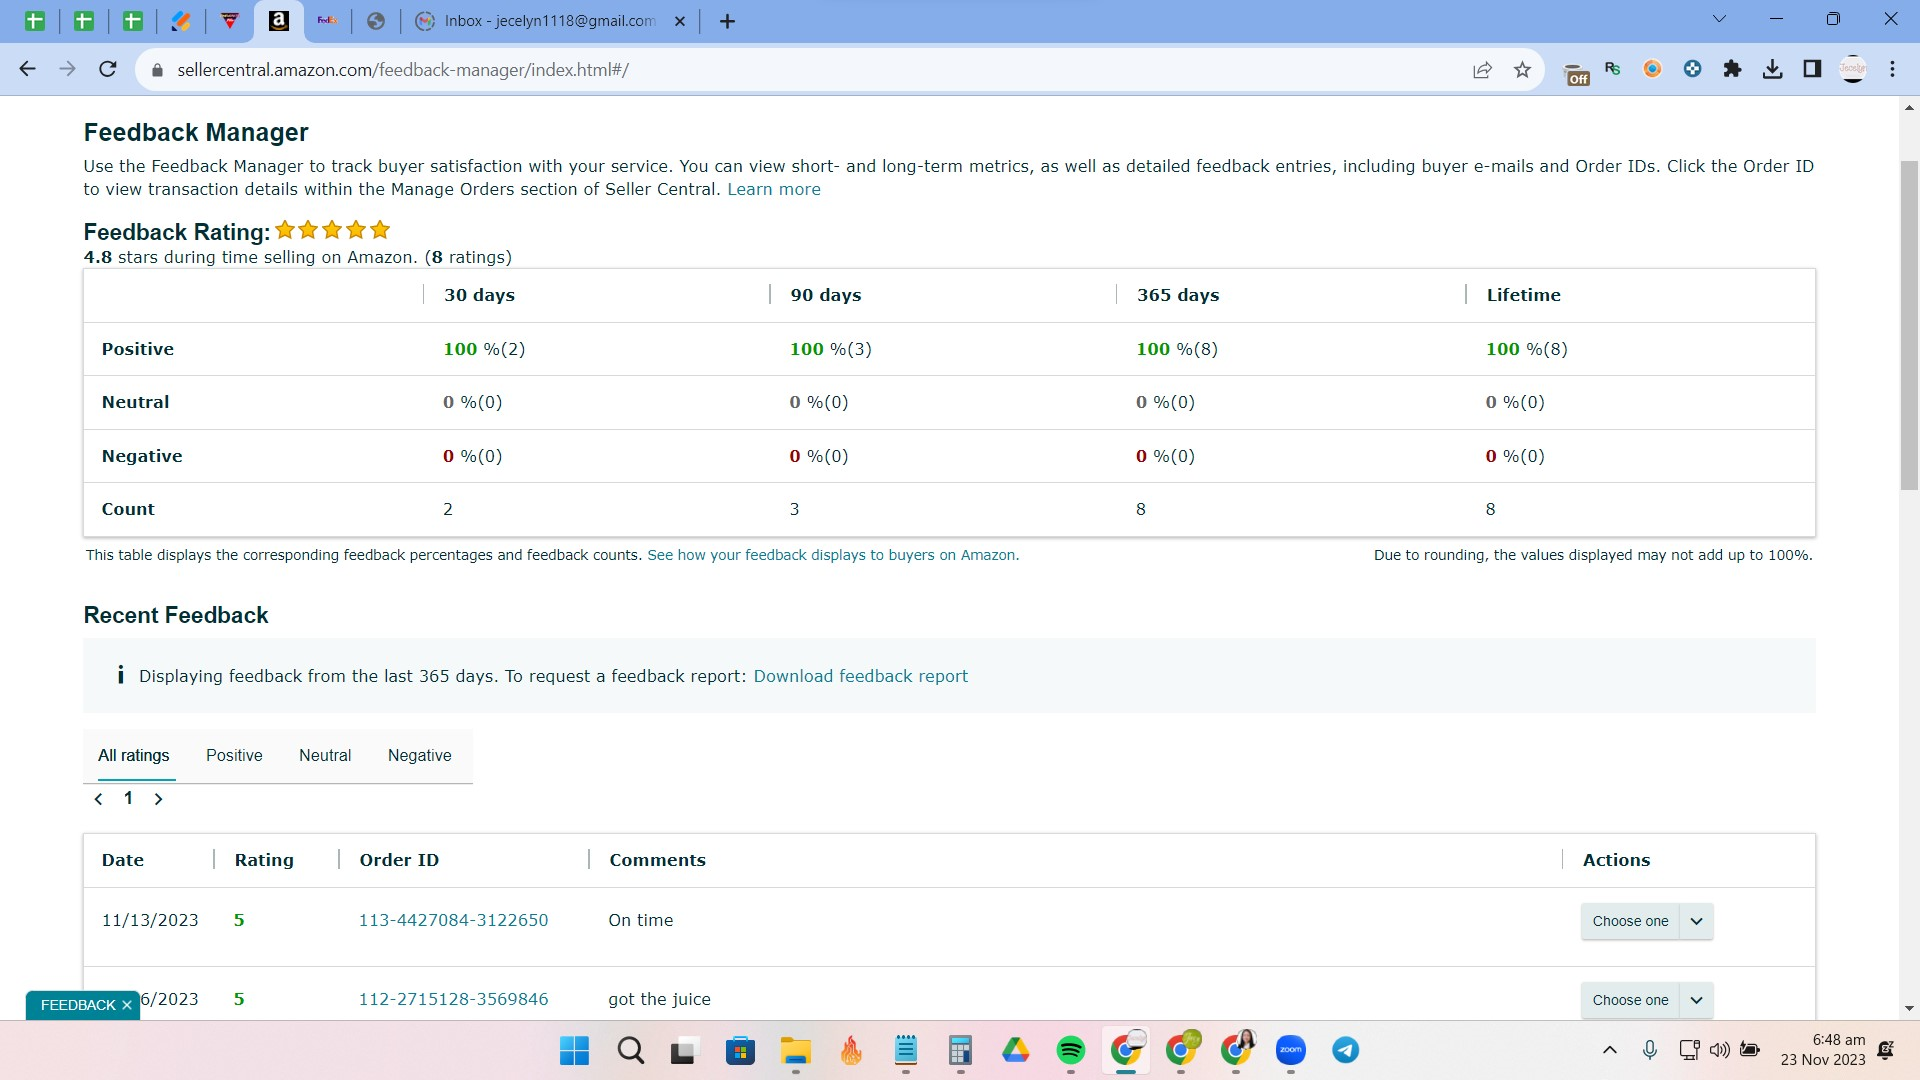The width and height of the screenshot is (1920, 1080).
Task: Open order 113-4427084-3122650
Action: coord(453,920)
